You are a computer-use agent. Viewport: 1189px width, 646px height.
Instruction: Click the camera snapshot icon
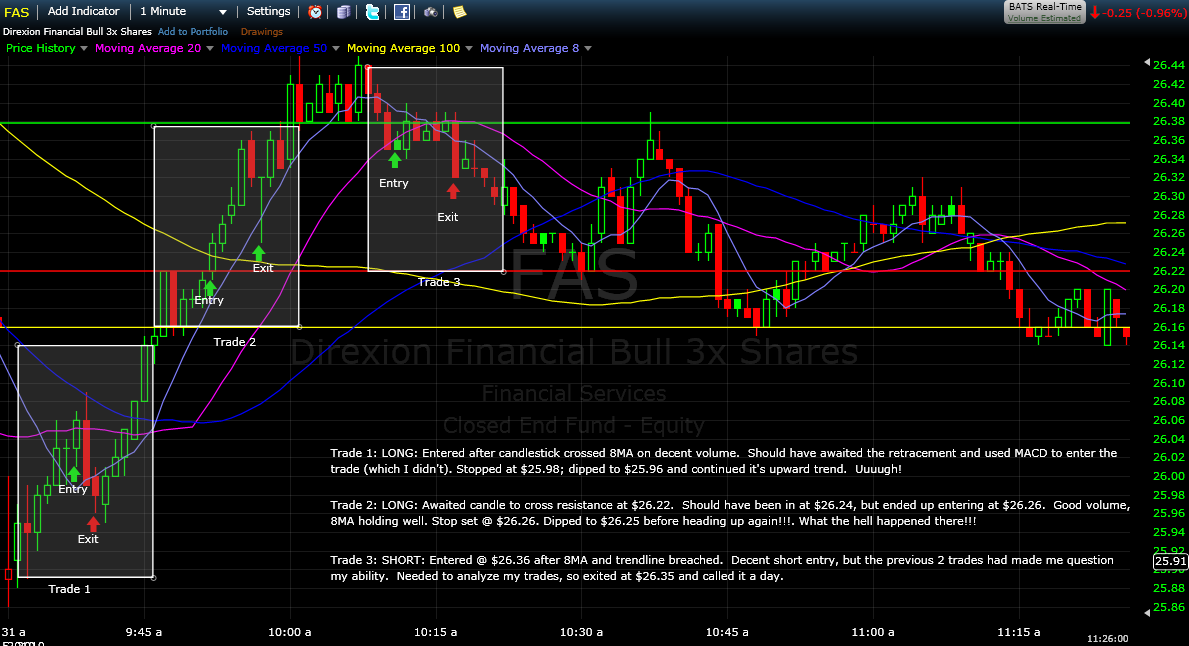point(431,11)
